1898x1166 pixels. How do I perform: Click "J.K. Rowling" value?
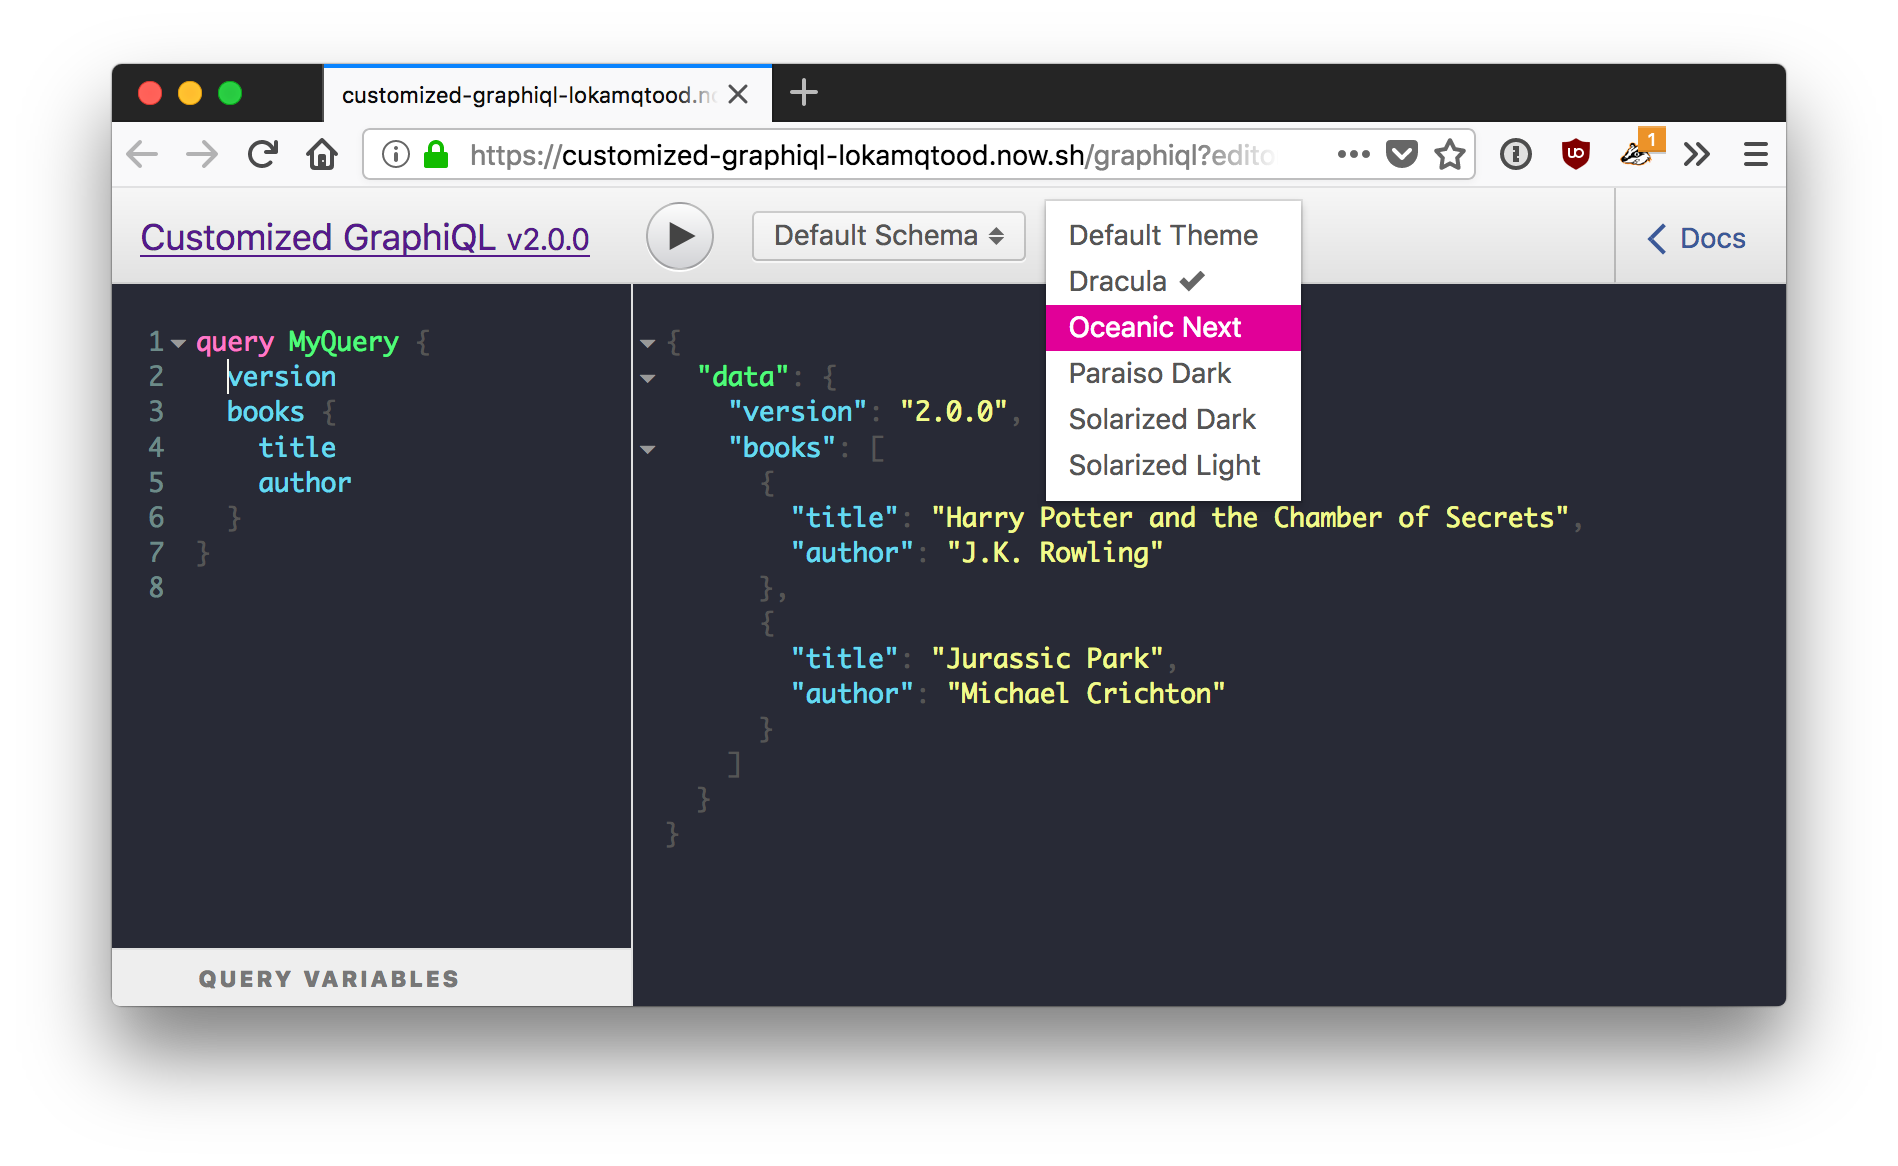[1055, 553]
